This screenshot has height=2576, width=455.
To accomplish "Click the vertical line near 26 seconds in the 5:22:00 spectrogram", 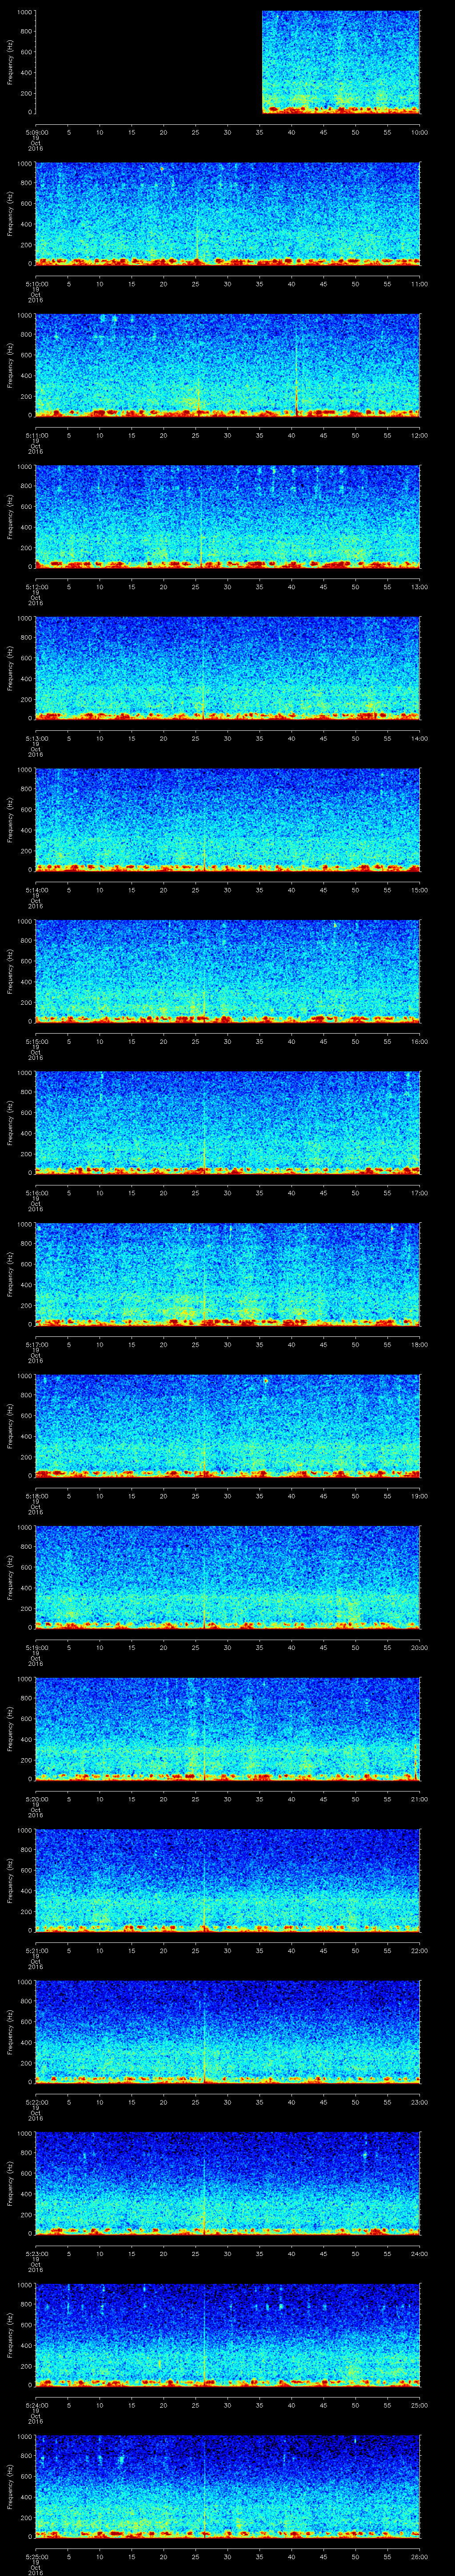I will click(x=204, y=2030).
